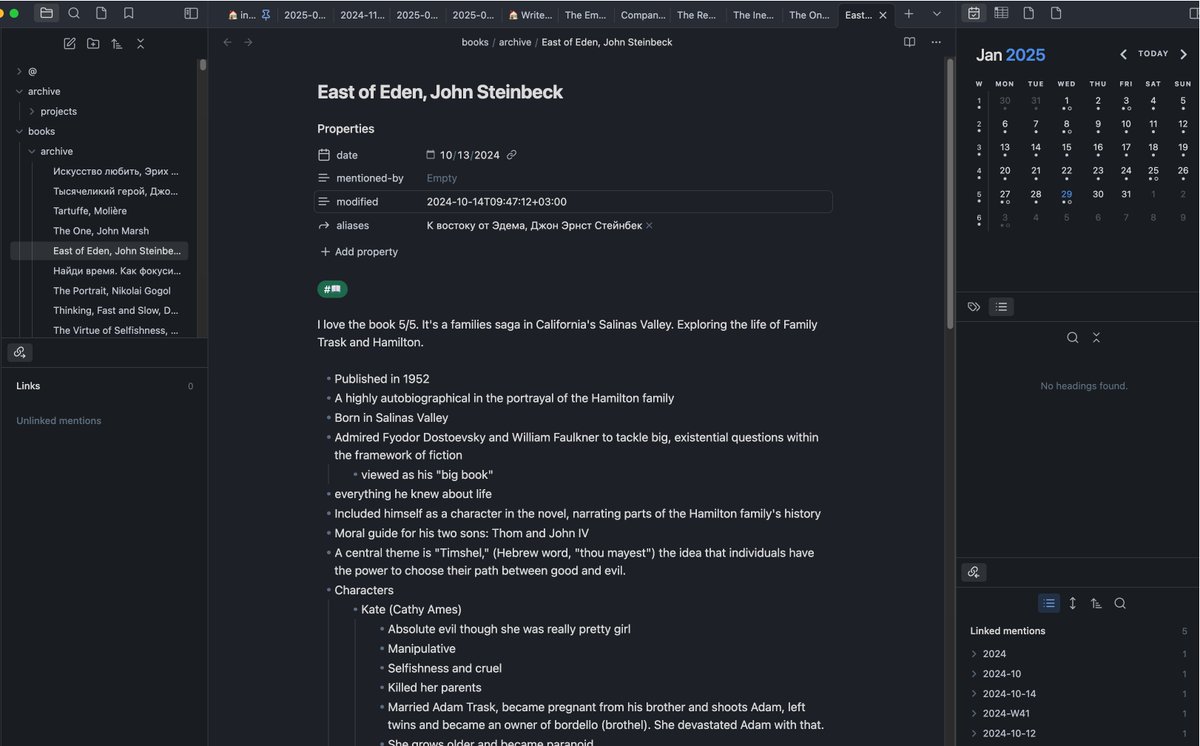Switch to the Compan... tab
Image resolution: width=1200 pixels, height=746 pixels.
pos(641,15)
